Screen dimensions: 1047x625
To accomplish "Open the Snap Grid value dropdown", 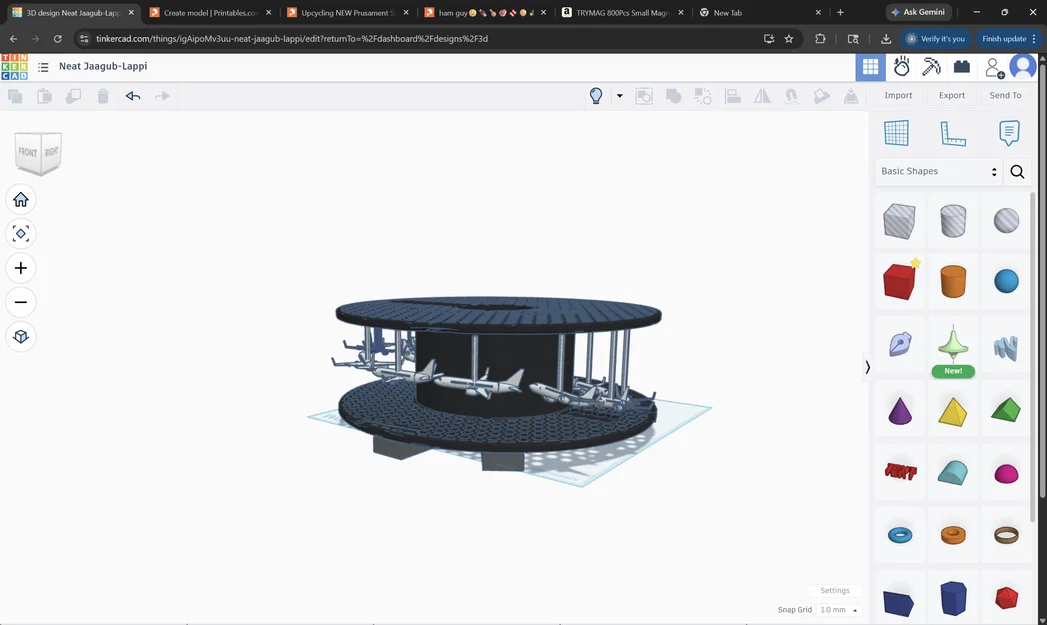I will tap(836, 609).
